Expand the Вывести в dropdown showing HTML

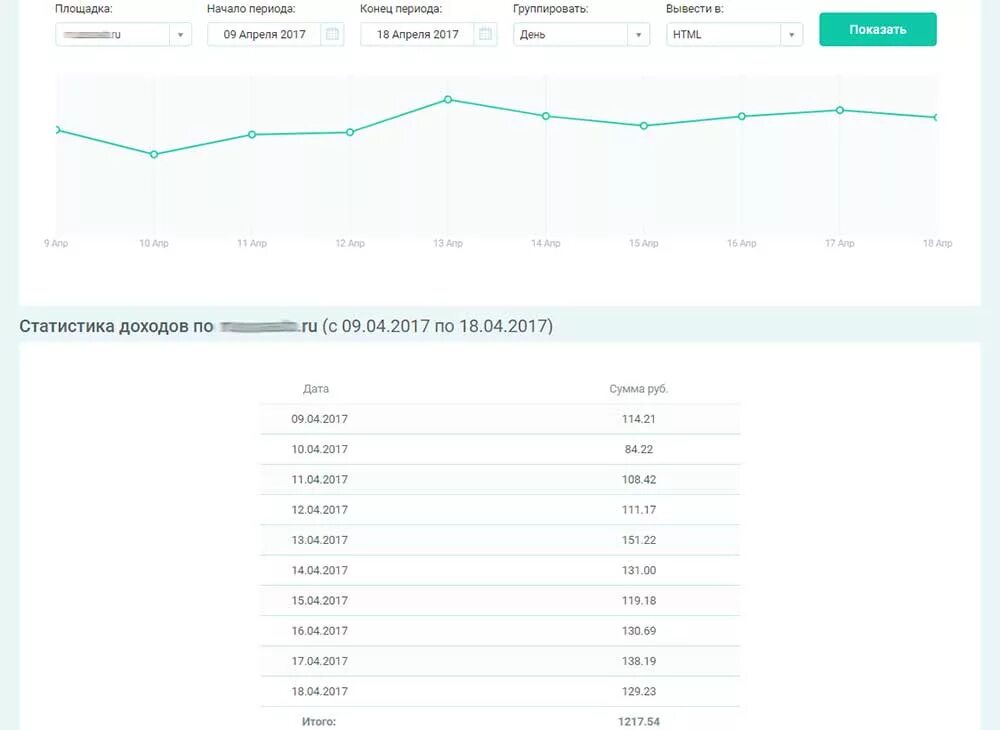pos(791,33)
